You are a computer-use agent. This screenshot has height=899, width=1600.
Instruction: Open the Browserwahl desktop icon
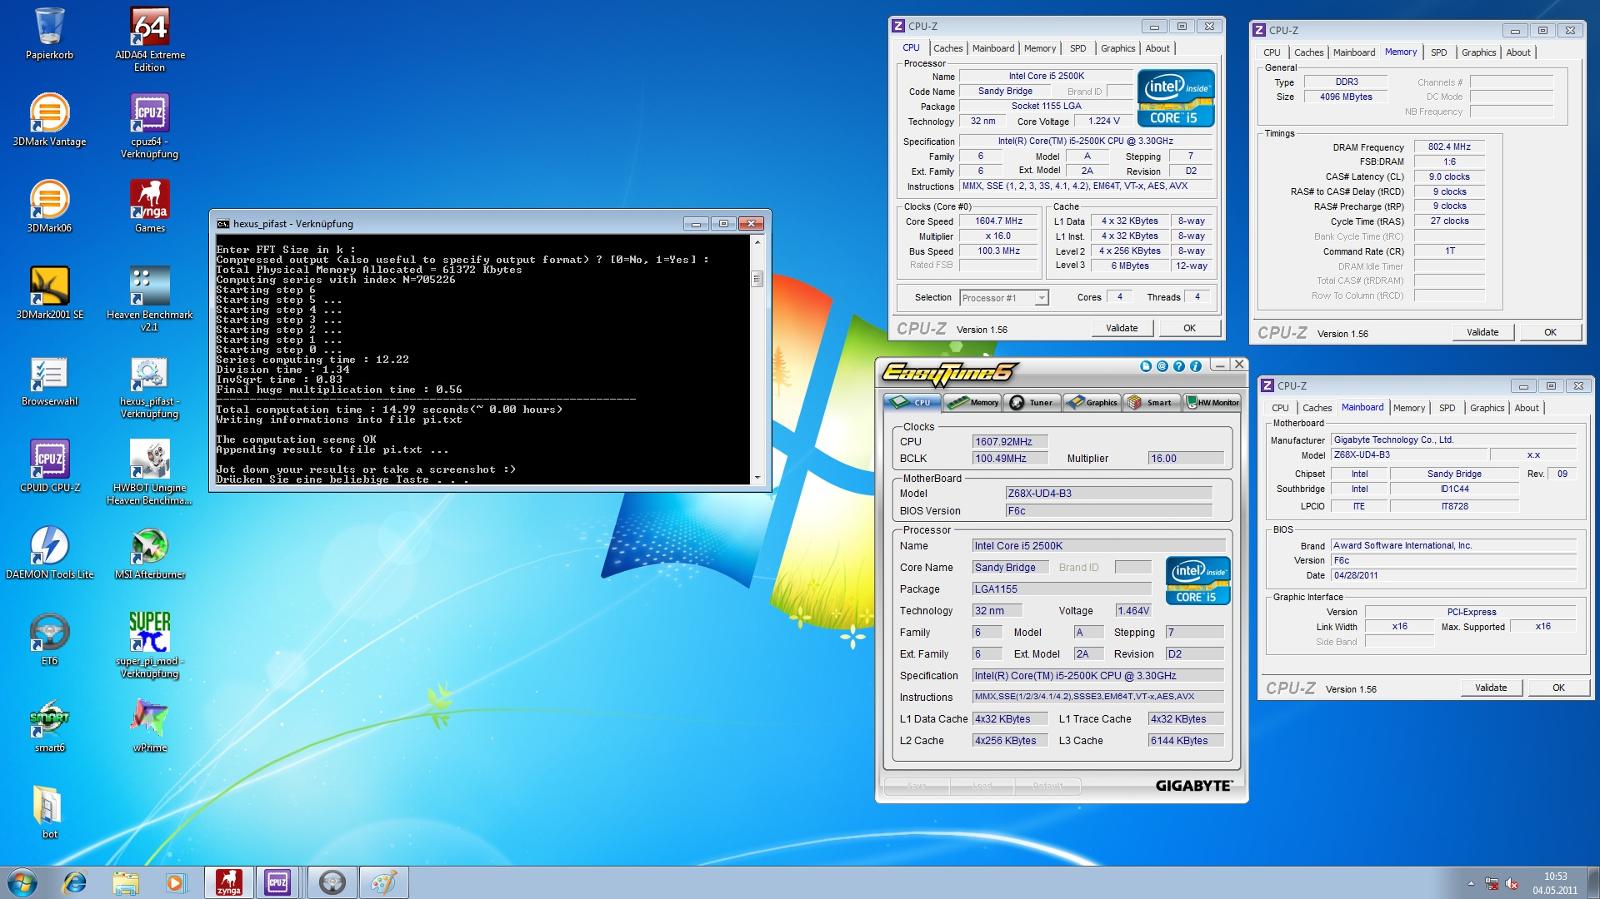coord(49,380)
